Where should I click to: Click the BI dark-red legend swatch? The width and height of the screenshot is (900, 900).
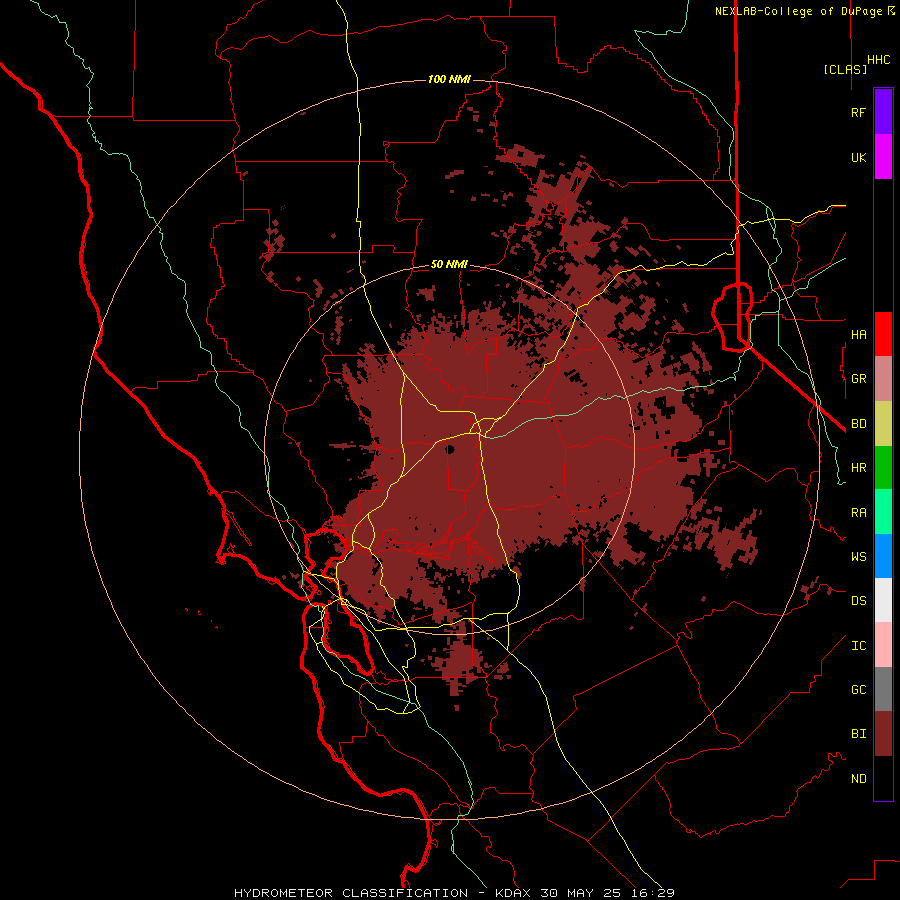[x=883, y=734]
